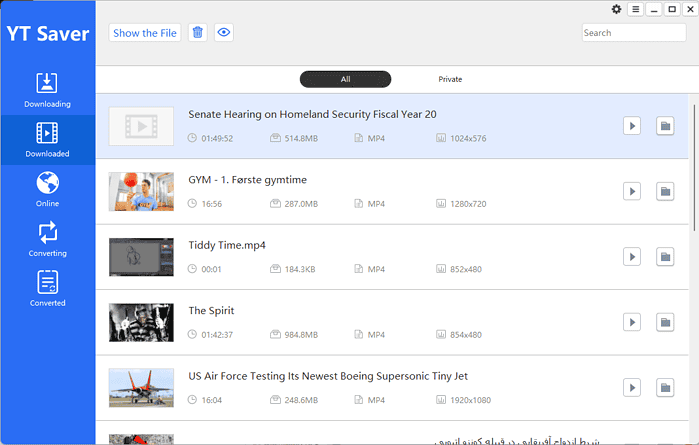
Task: Switch to the All tab
Action: coord(345,79)
